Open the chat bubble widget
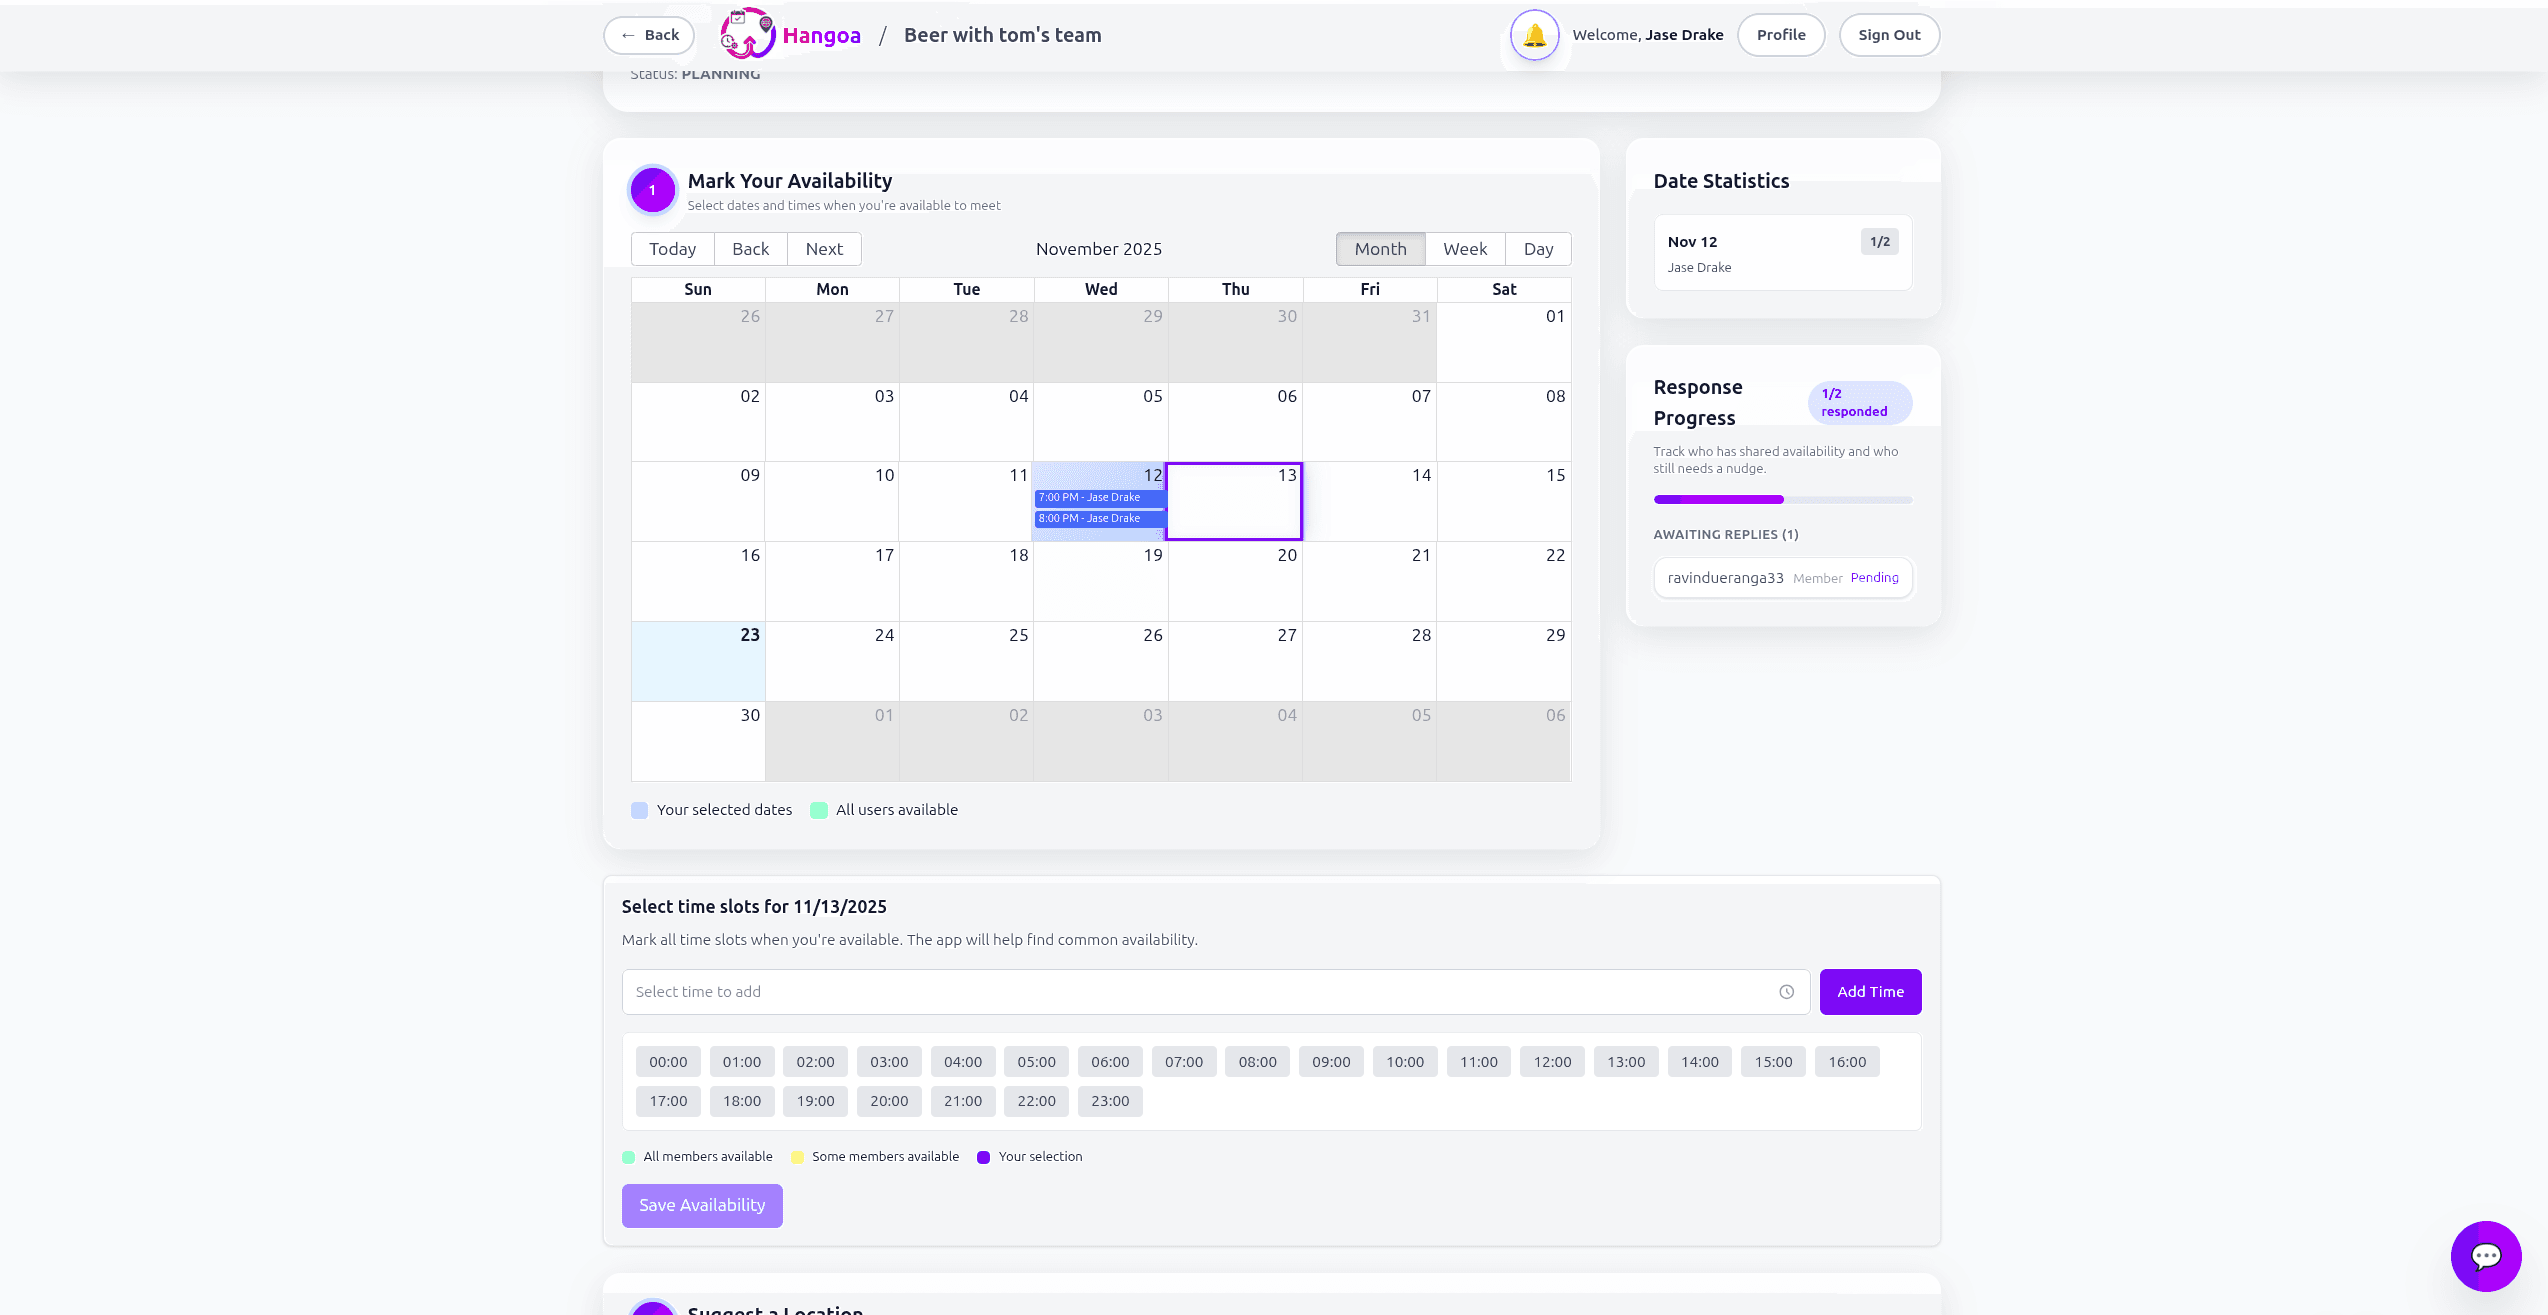The height and width of the screenshot is (1315, 2548). pyautogui.click(x=2485, y=1255)
